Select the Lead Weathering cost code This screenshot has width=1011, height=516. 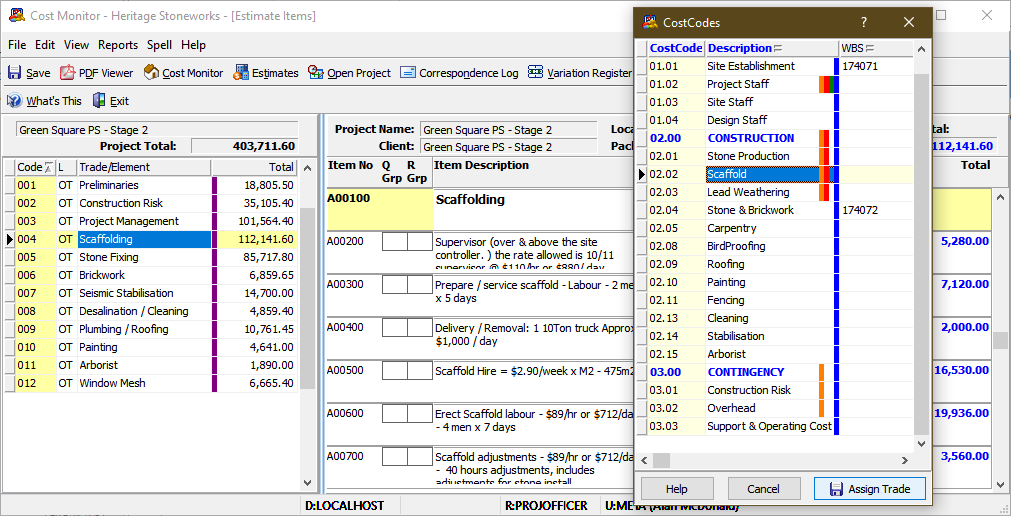click(x=775, y=192)
